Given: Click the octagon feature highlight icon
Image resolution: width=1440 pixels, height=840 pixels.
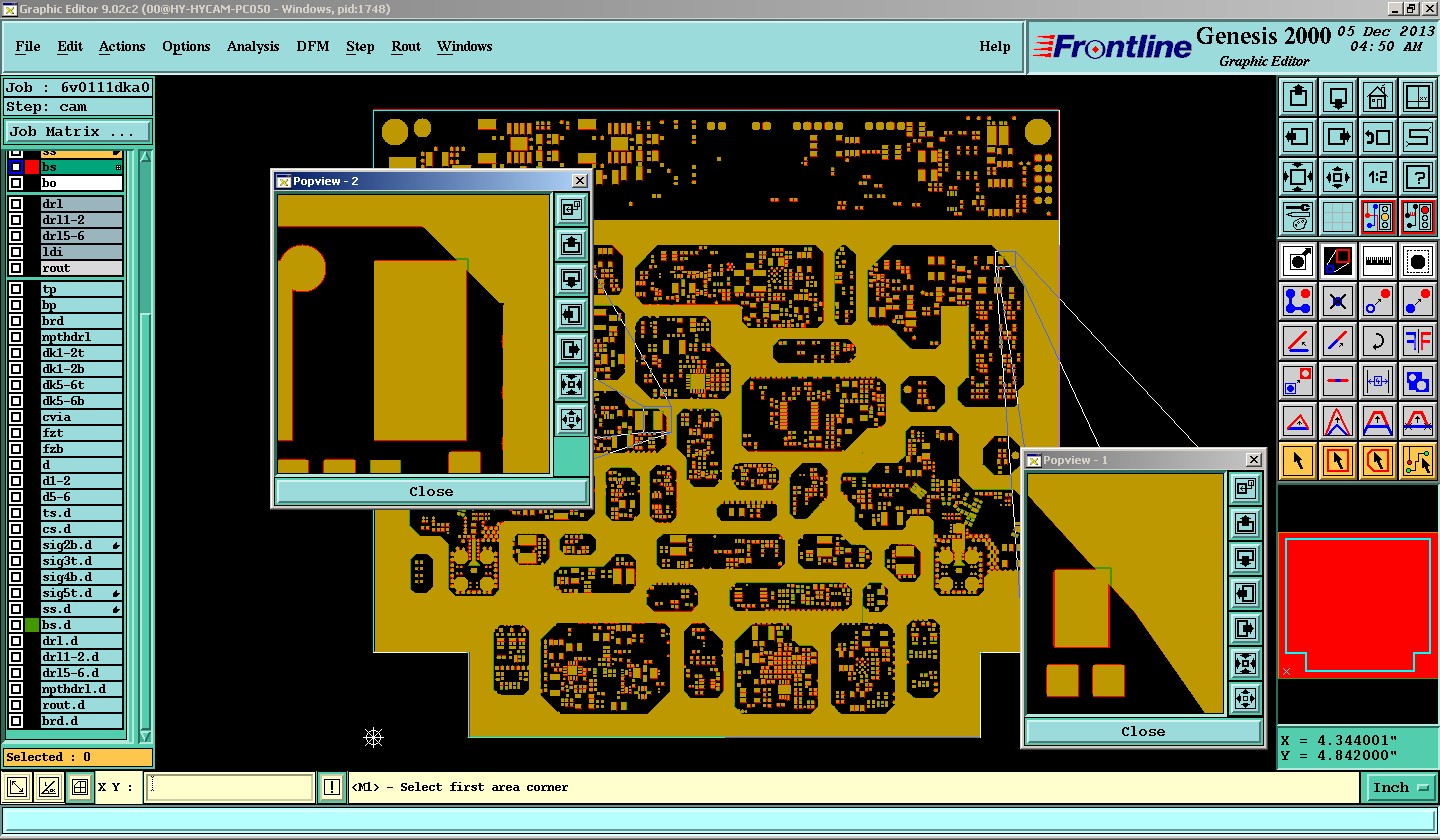Looking at the screenshot, I should 1418,261.
